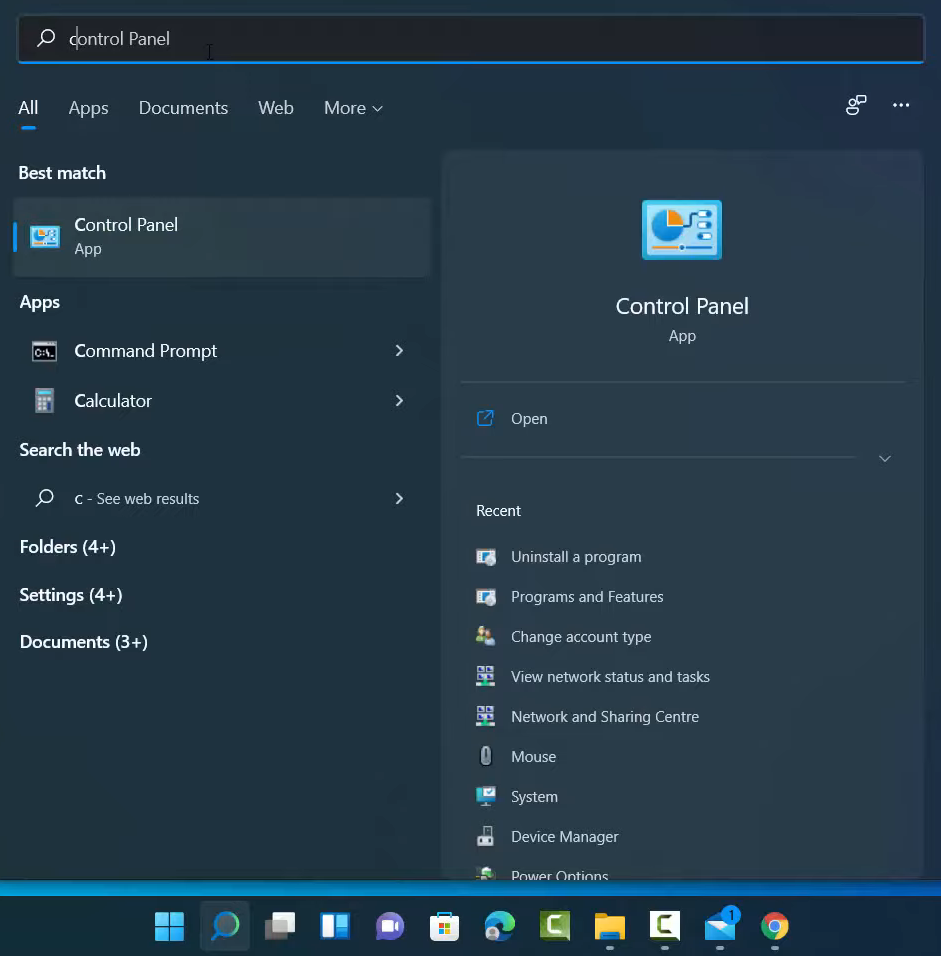Expand the Calculator result arrow
Viewport: 941px width, 956px height.
[399, 401]
